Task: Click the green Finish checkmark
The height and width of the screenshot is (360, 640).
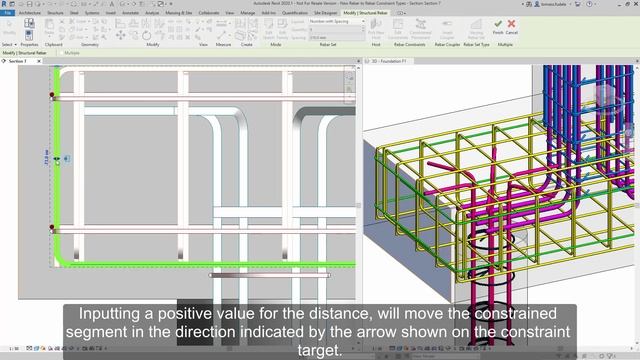Action: [498, 24]
